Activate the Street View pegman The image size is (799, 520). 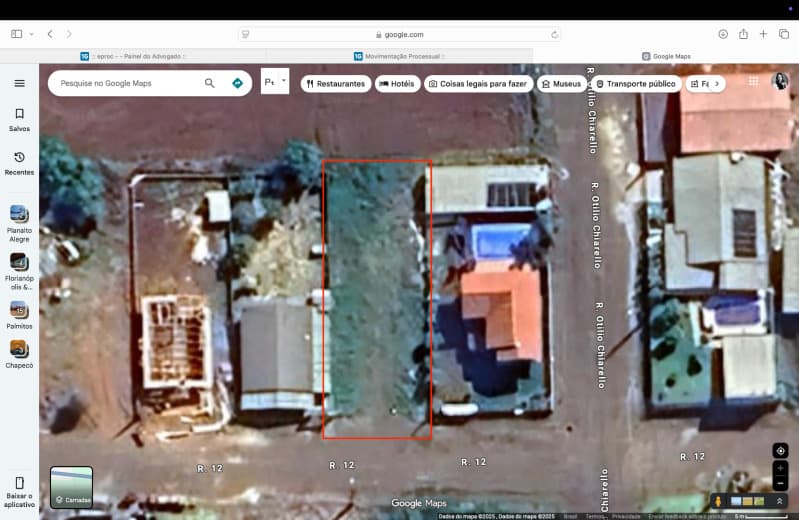pyautogui.click(x=718, y=502)
